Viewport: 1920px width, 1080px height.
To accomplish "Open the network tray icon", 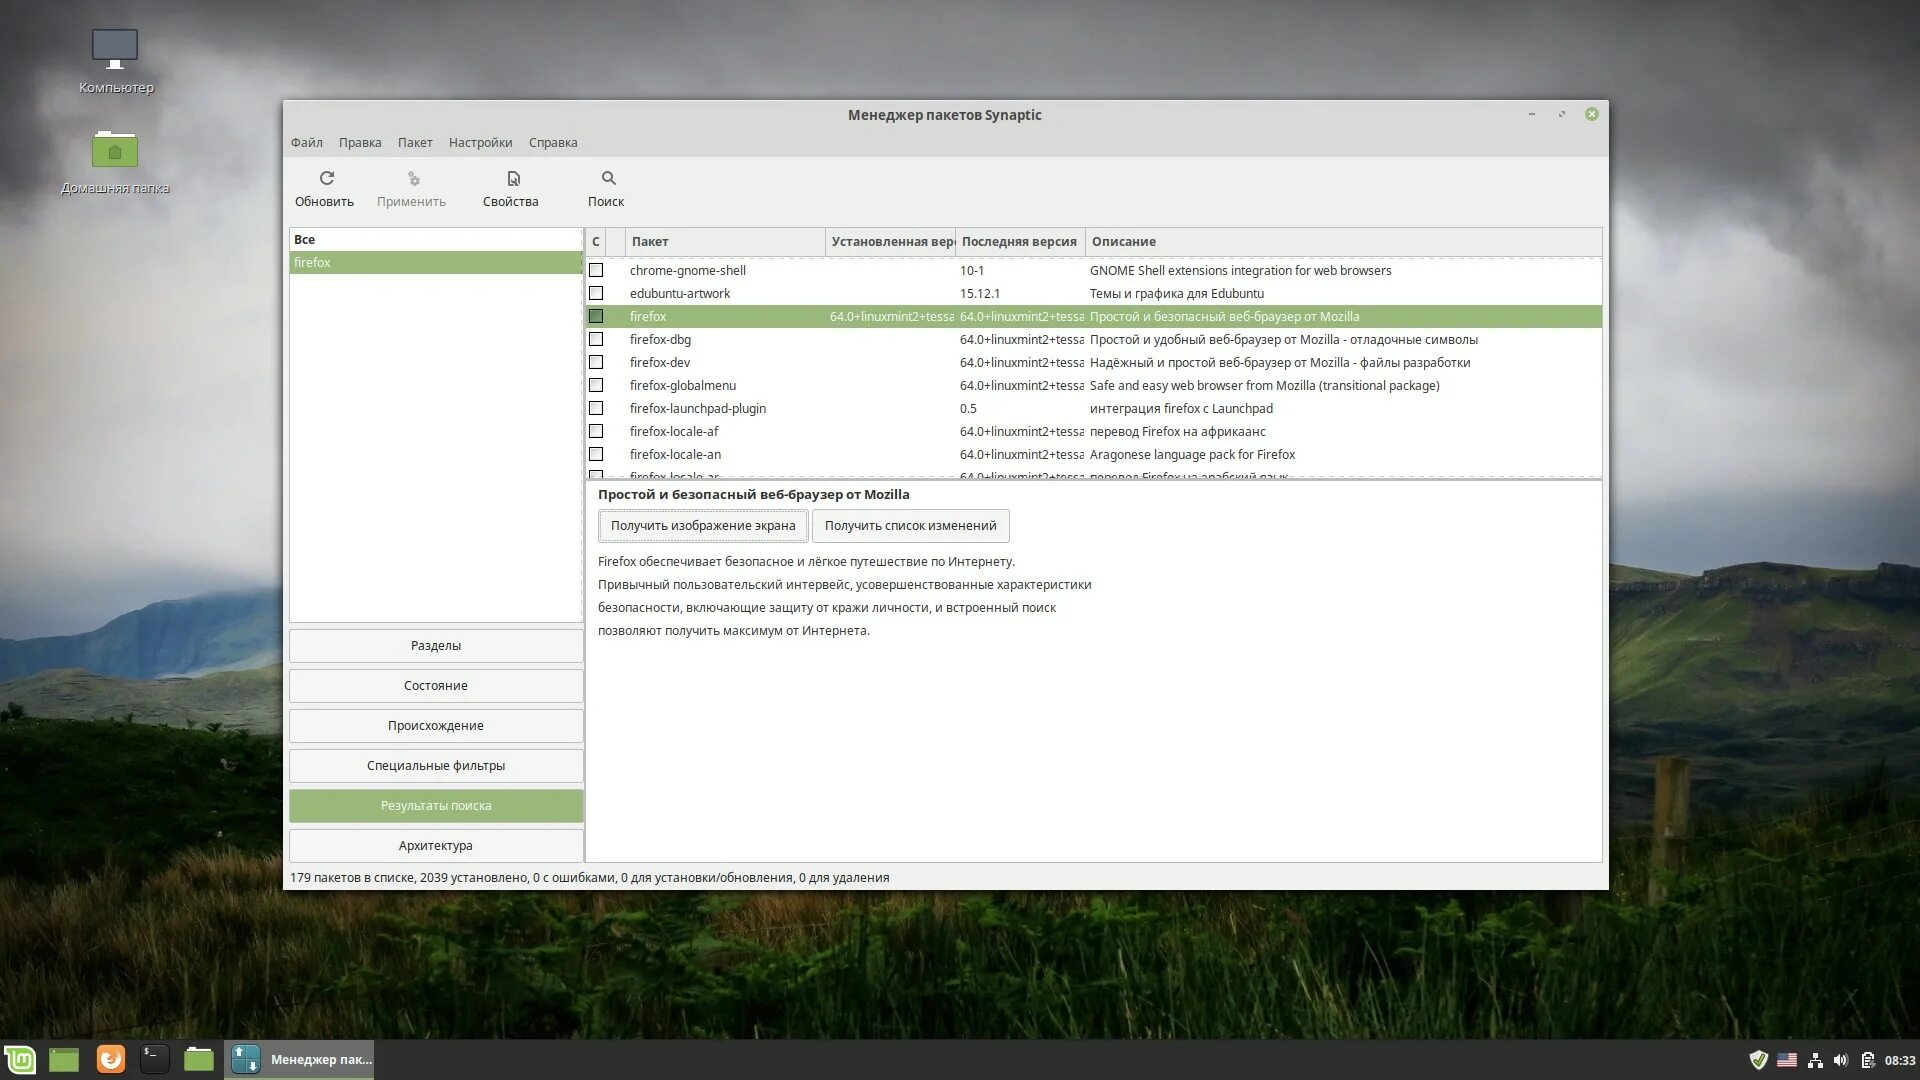I will click(1815, 1060).
